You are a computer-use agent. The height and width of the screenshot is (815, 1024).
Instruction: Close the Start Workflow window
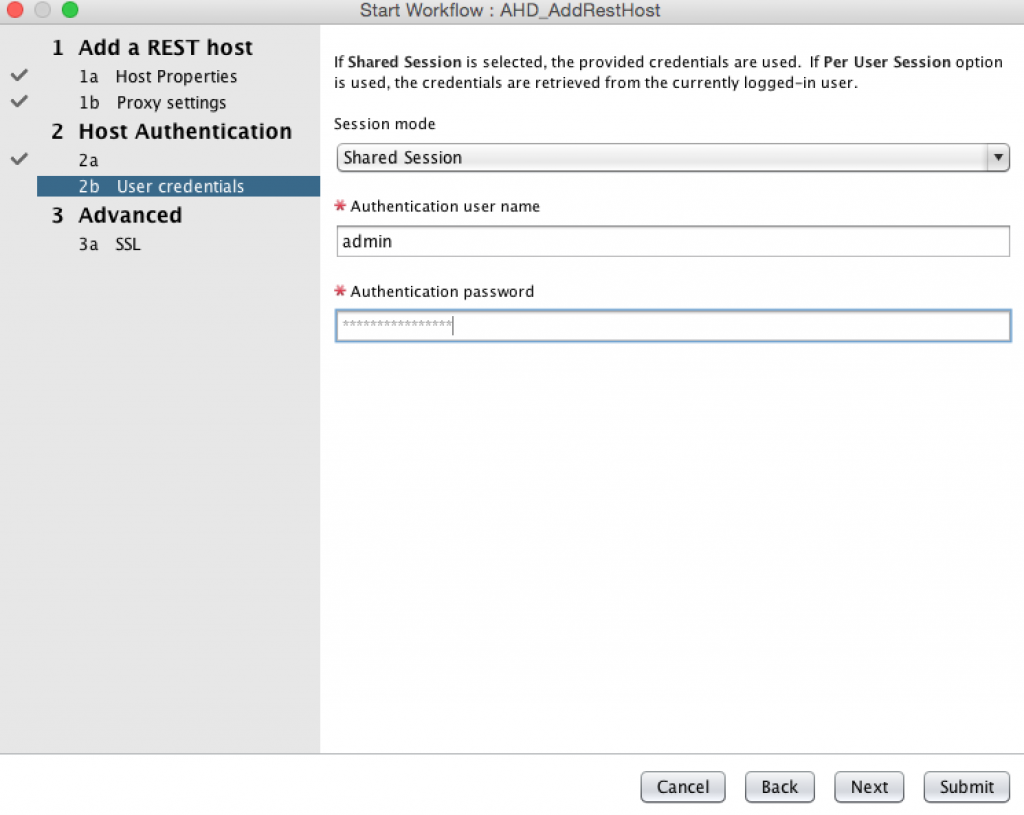coord(15,10)
